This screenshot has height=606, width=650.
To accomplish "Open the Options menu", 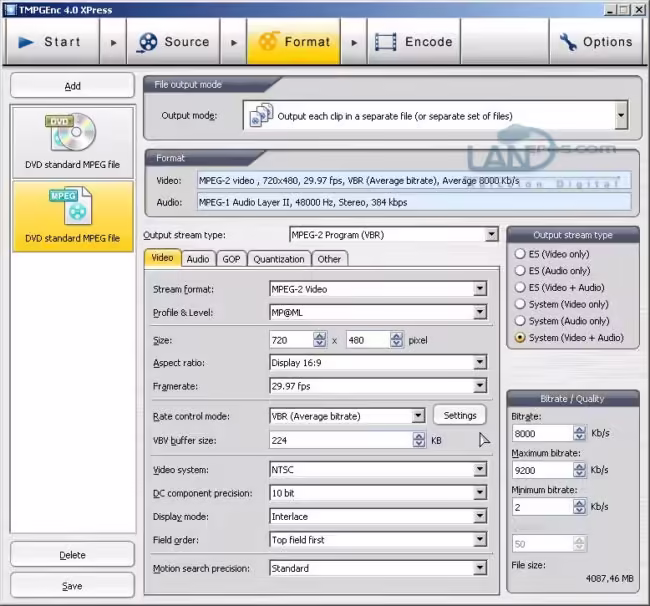I will pyautogui.click(x=596, y=42).
